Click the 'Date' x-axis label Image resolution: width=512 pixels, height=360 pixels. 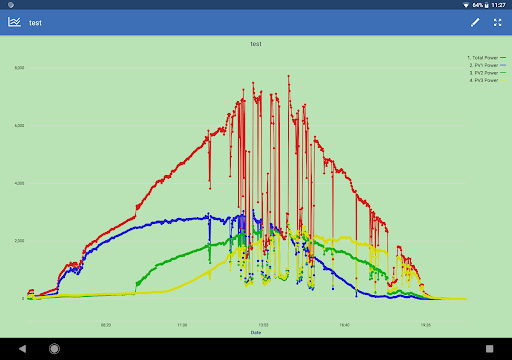coord(256,332)
